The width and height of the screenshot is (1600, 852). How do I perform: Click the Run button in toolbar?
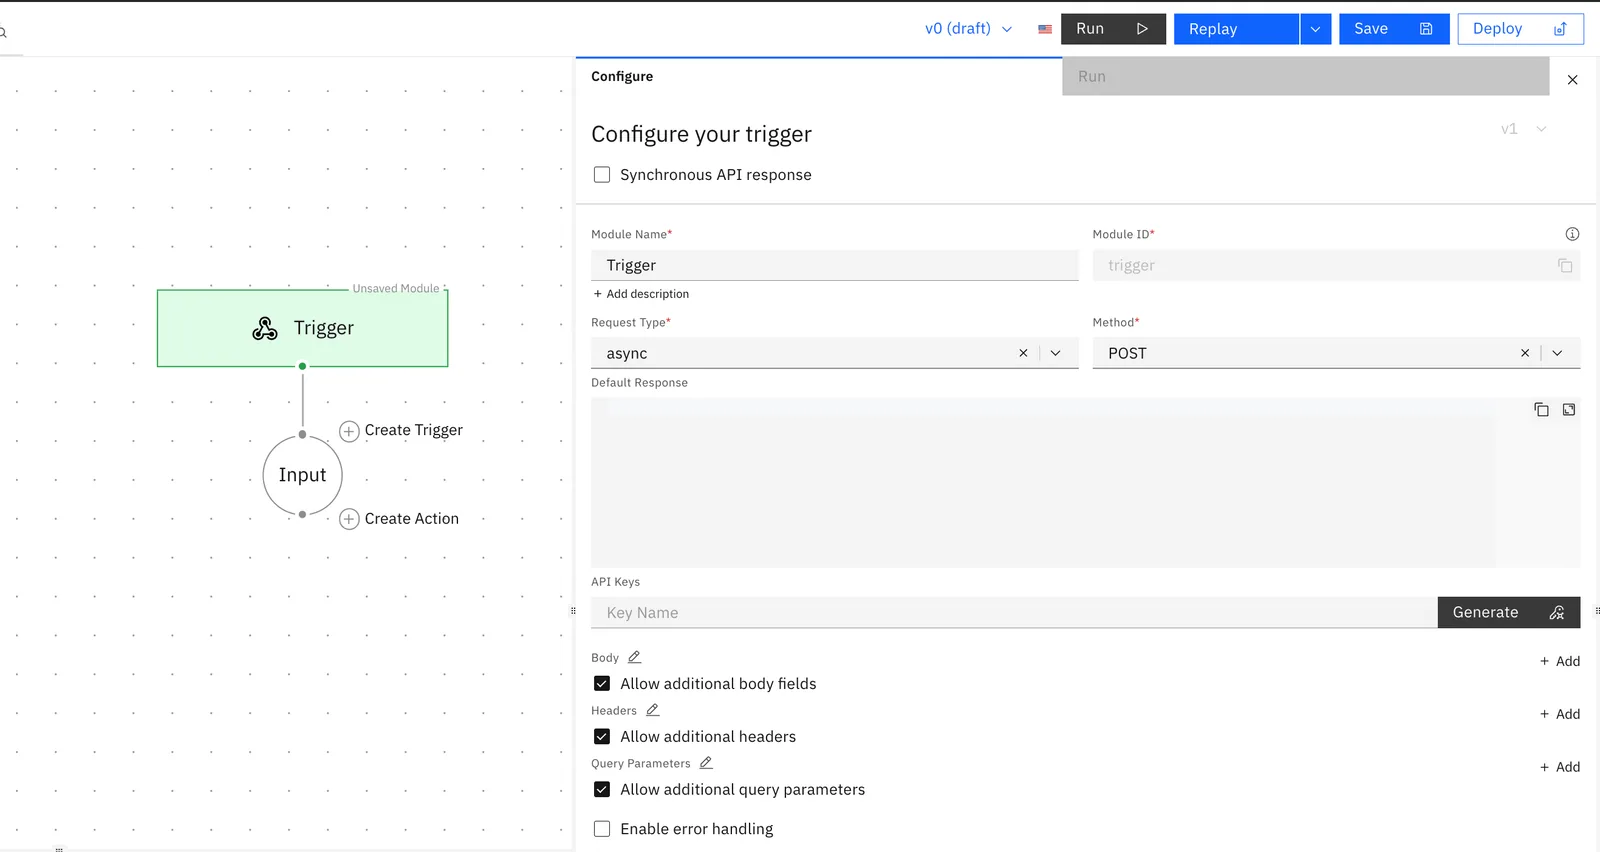1113,29
